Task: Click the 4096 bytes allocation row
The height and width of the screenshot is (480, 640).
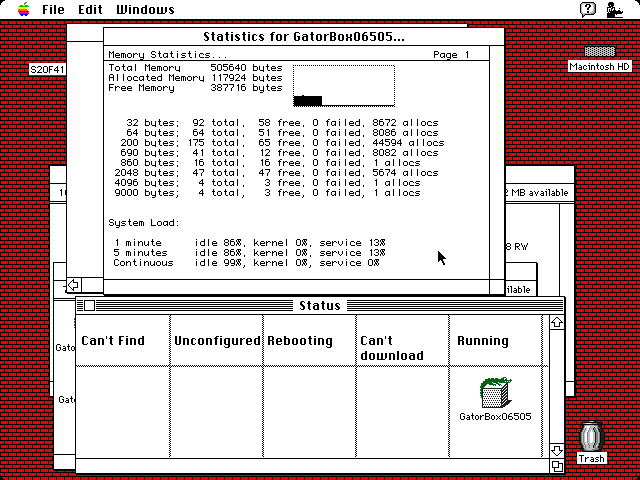Action: 267,183
